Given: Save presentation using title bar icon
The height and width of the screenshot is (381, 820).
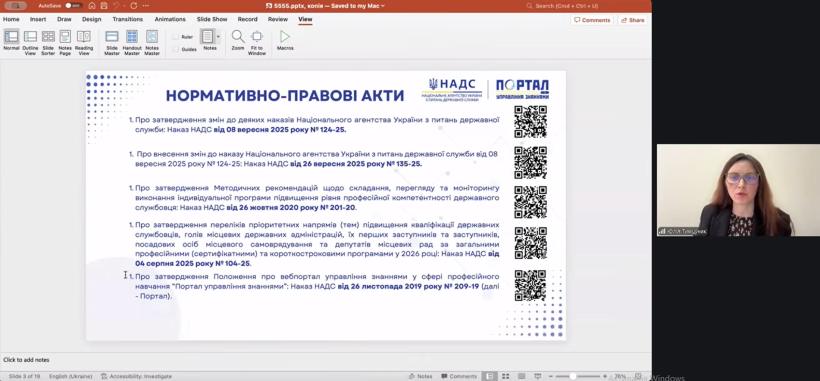Looking at the screenshot, I should point(104,6).
